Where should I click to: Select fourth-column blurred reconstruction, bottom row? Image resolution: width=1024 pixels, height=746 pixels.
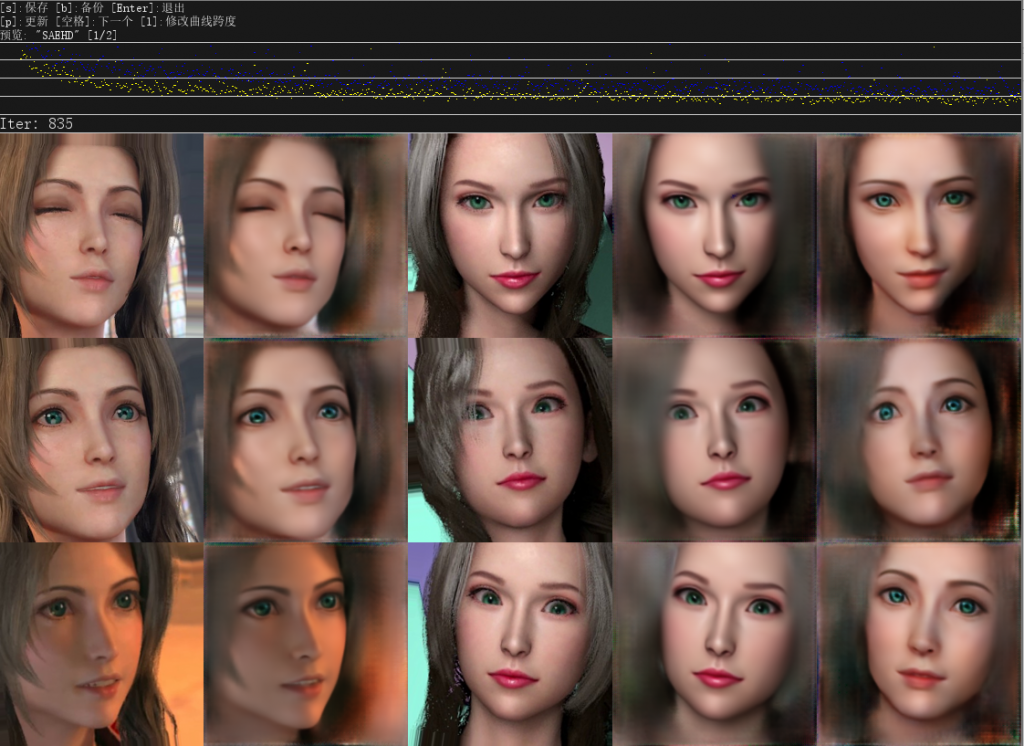[x=714, y=644]
